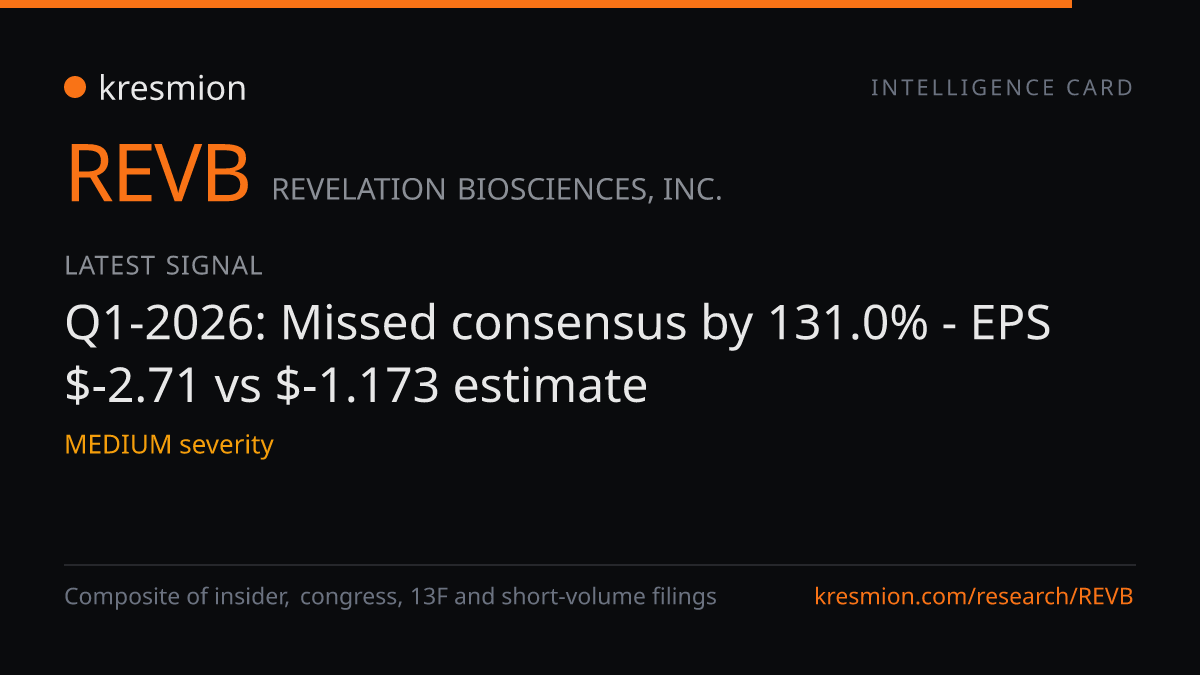1200x675 pixels.
Task: Click short-volume filings in the footer
Action: pyautogui.click(x=609, y=597)
